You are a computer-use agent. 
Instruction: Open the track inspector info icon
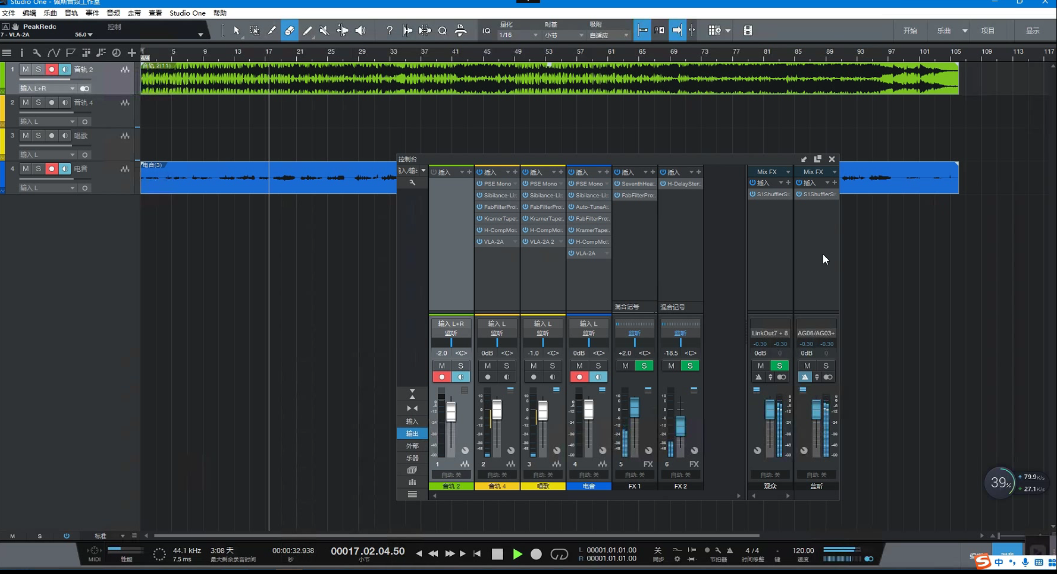click(21, 53)
